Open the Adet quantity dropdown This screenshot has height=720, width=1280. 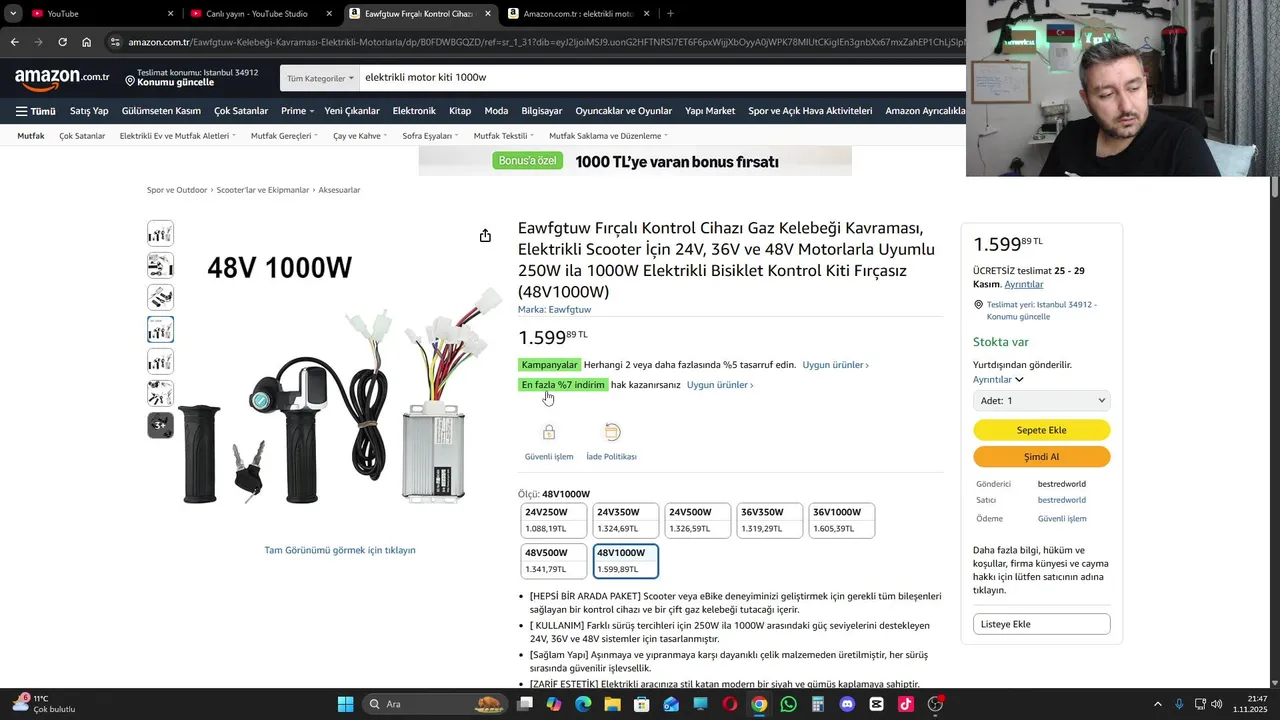(1041, 400)
